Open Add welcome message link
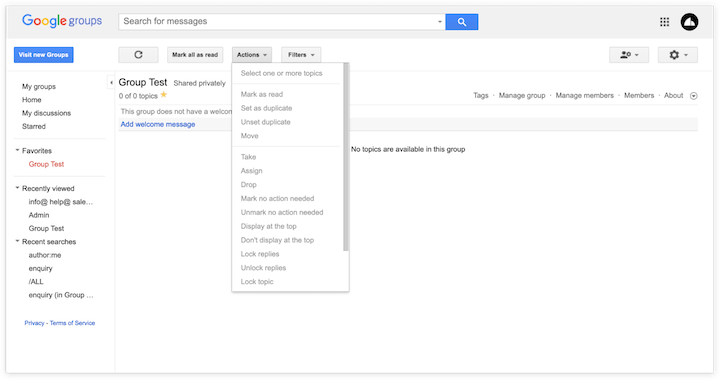Screen dimensions: 720x380 pos(158,124)
